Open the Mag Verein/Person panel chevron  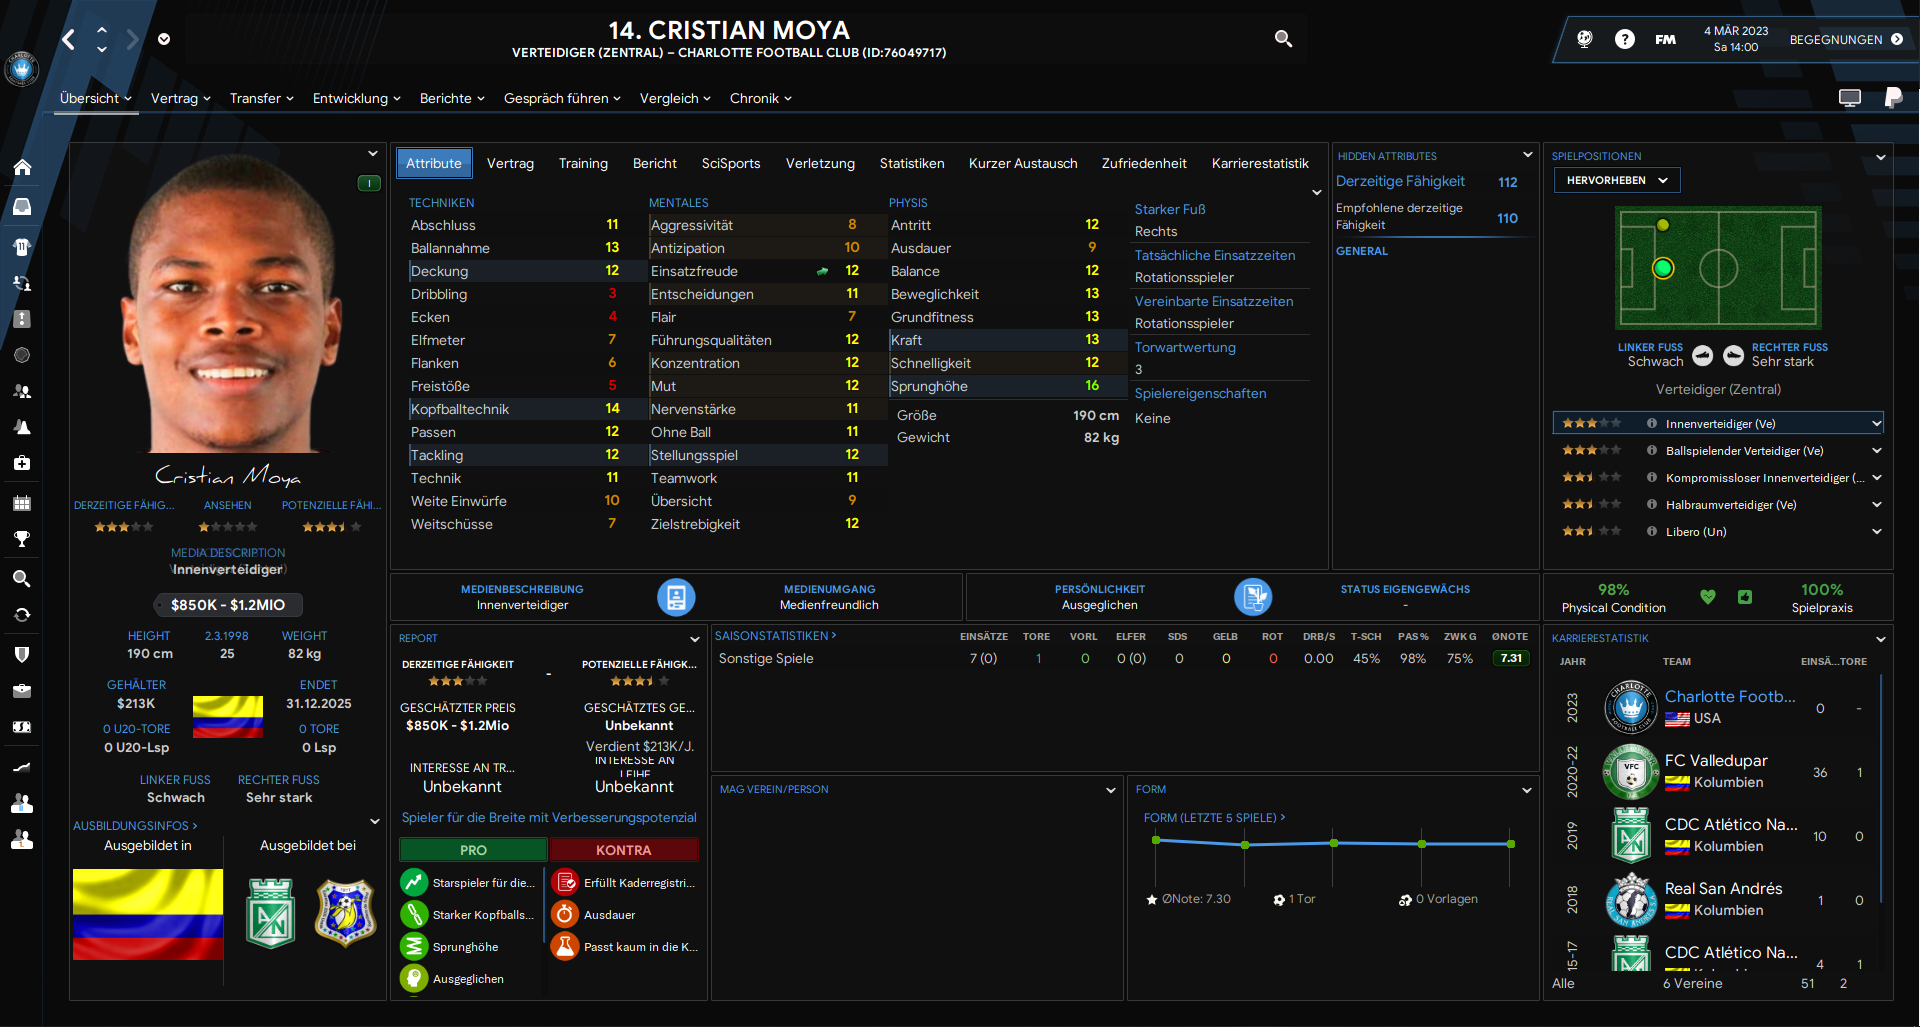point(1111,790)
